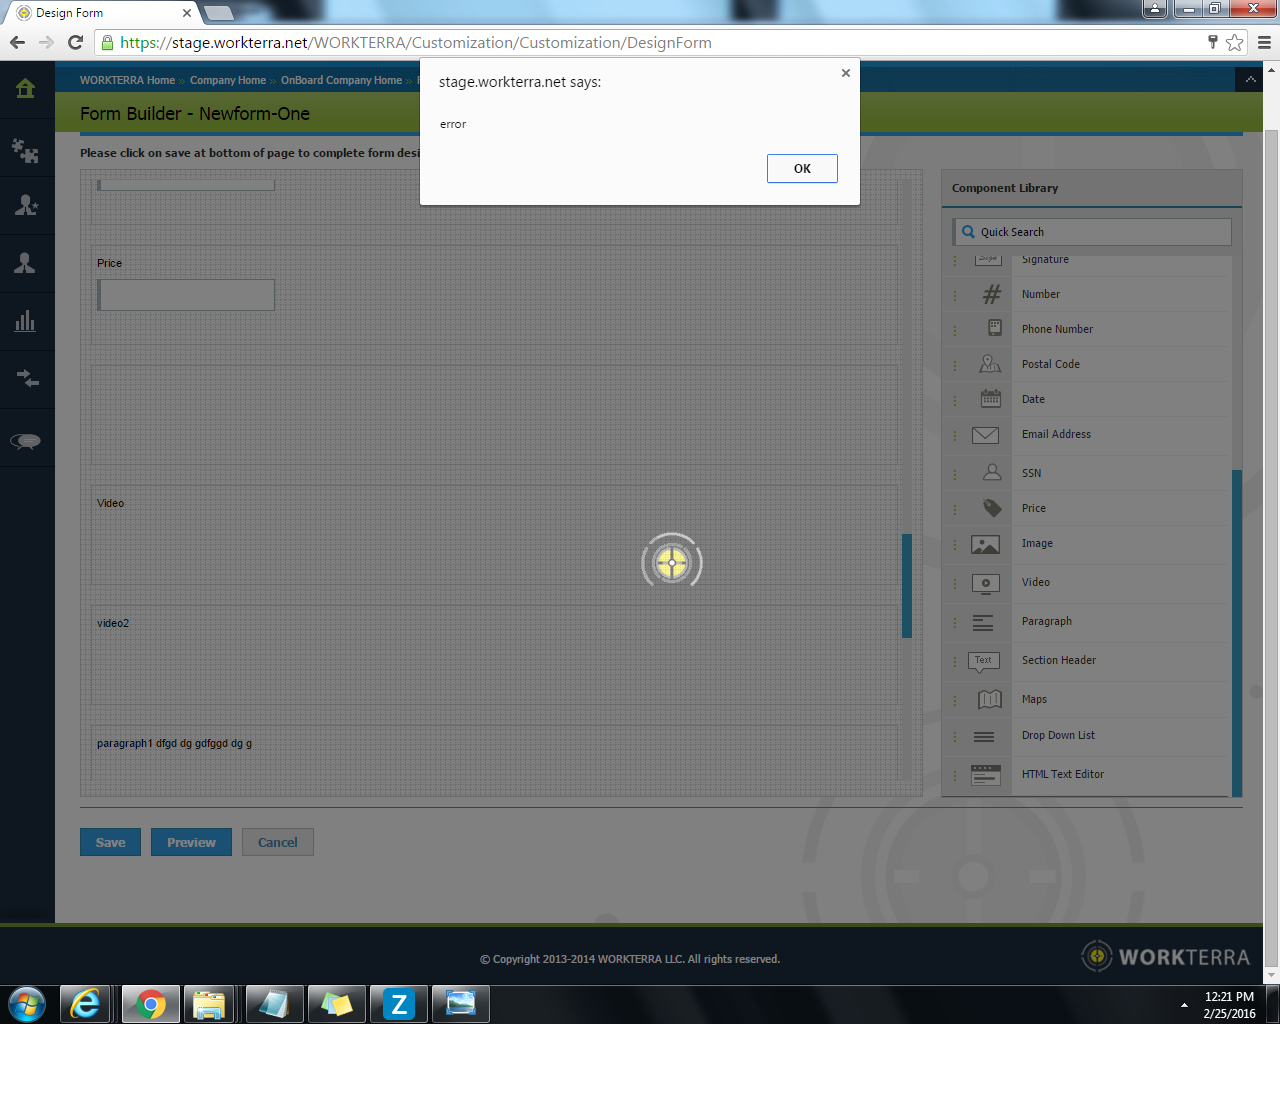Select the Number hash component icon

point(991,294)
